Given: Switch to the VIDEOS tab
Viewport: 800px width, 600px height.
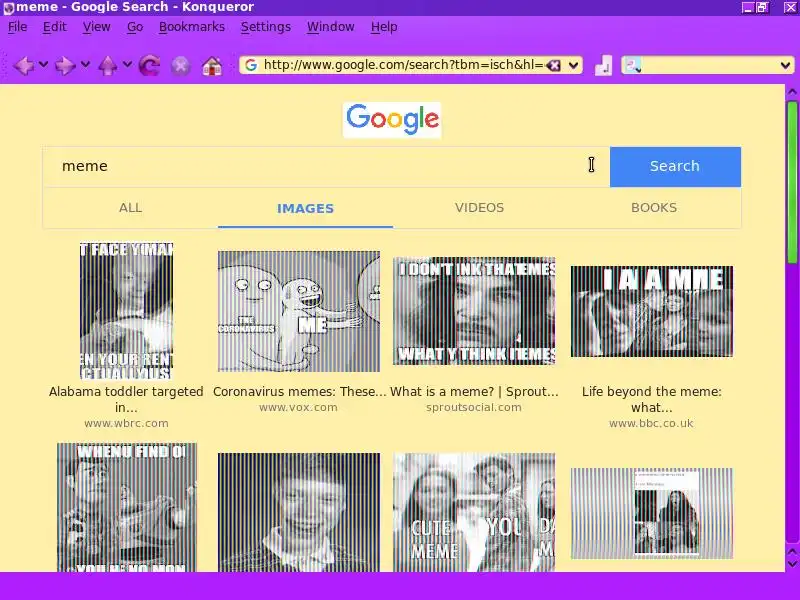Looking at the screenshot, I should click(x=480, y=208).
